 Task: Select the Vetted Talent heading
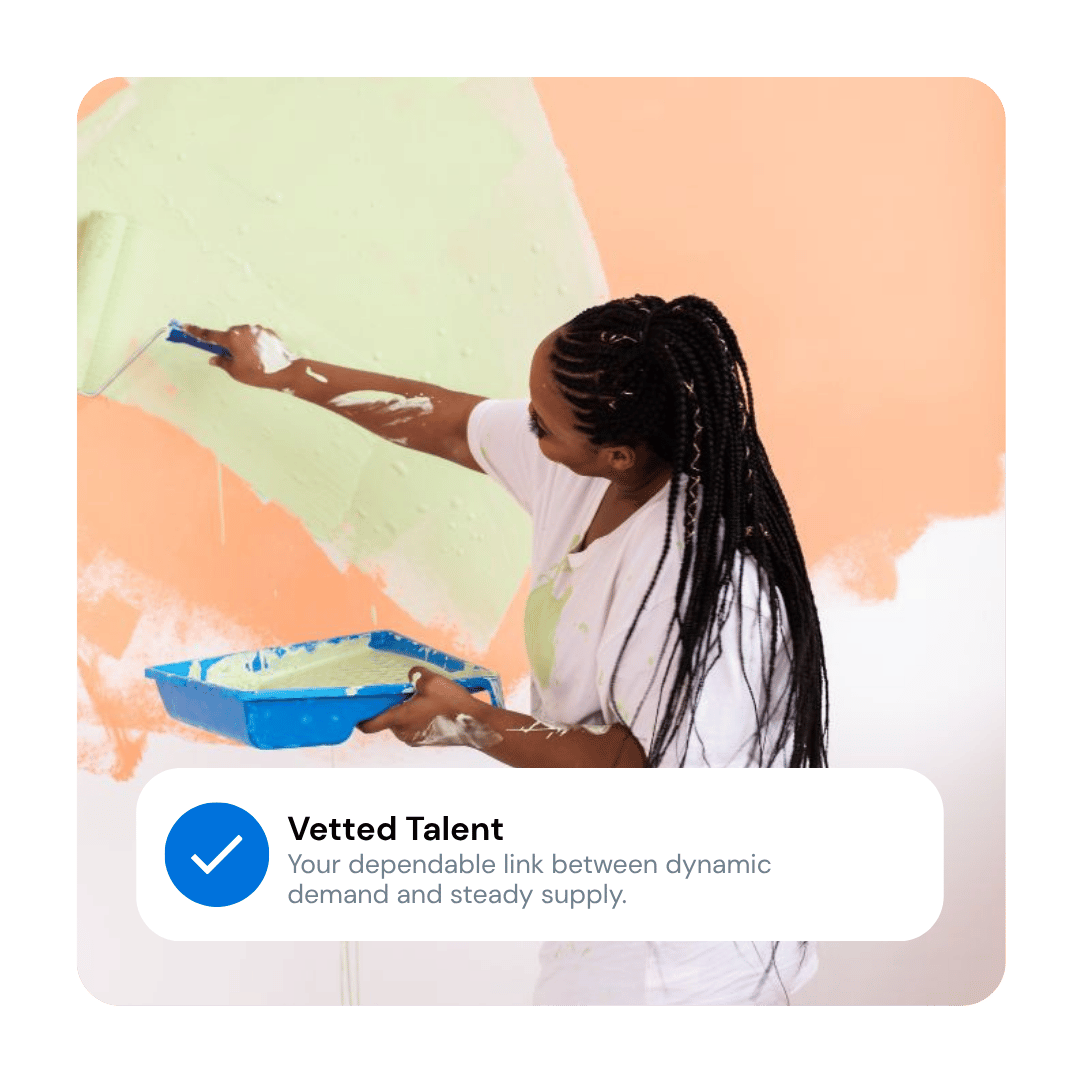(x=395, y=829)
